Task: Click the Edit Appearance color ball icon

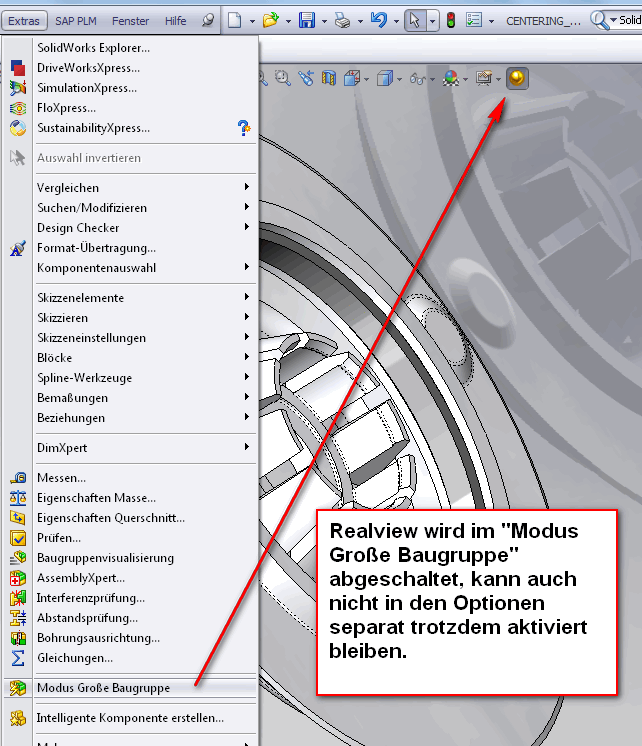Action: [451, 78]
